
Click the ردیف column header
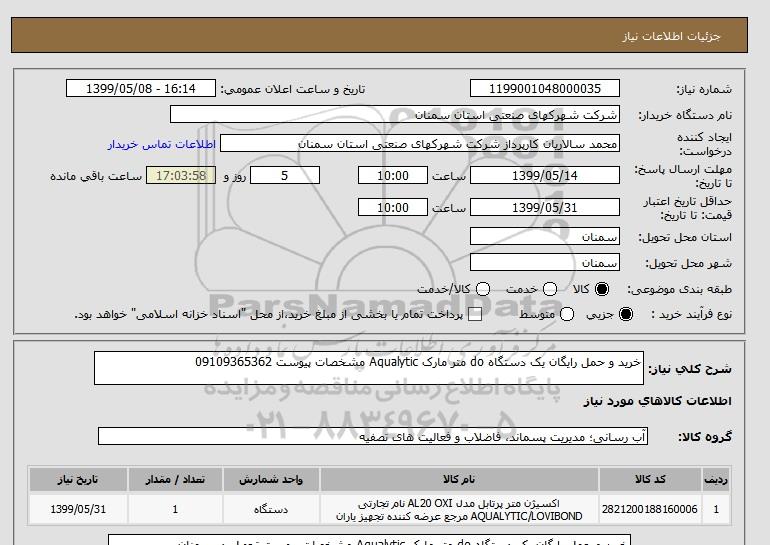(716, 479)
